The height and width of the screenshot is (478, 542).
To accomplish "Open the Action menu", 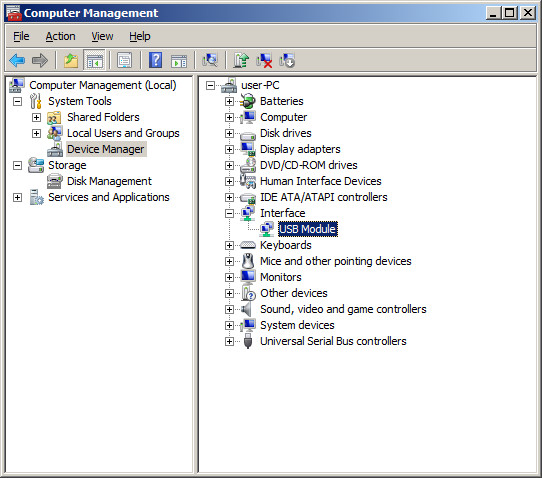I will pos(60,36).
